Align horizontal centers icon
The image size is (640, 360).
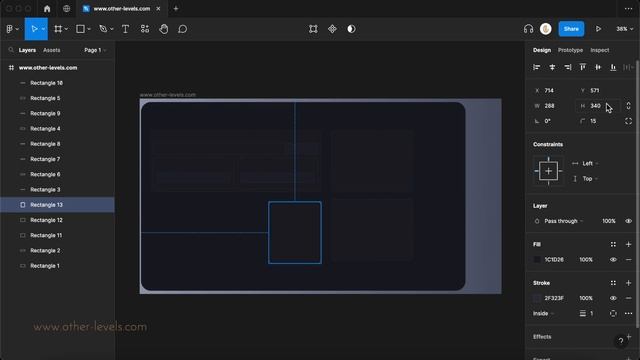point(552,67)
